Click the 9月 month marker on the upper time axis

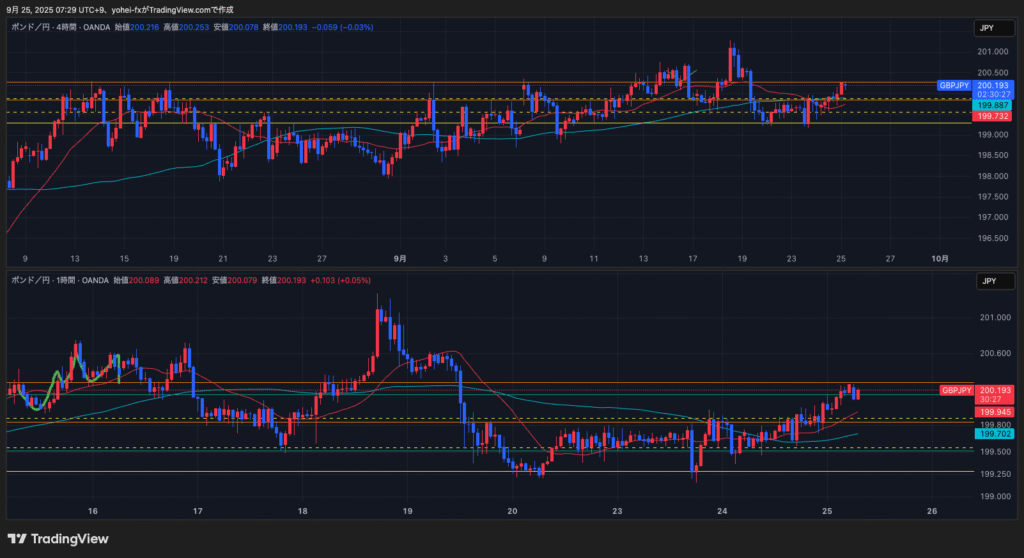pos(400,258)
